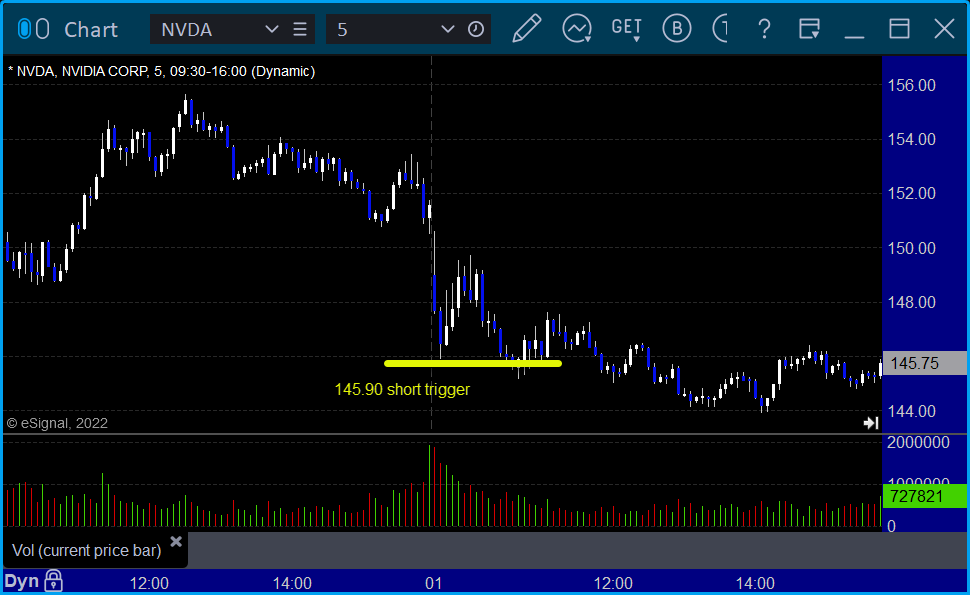Minimize the Chart window
970x595 pixels.
click(x=854, y=36)
